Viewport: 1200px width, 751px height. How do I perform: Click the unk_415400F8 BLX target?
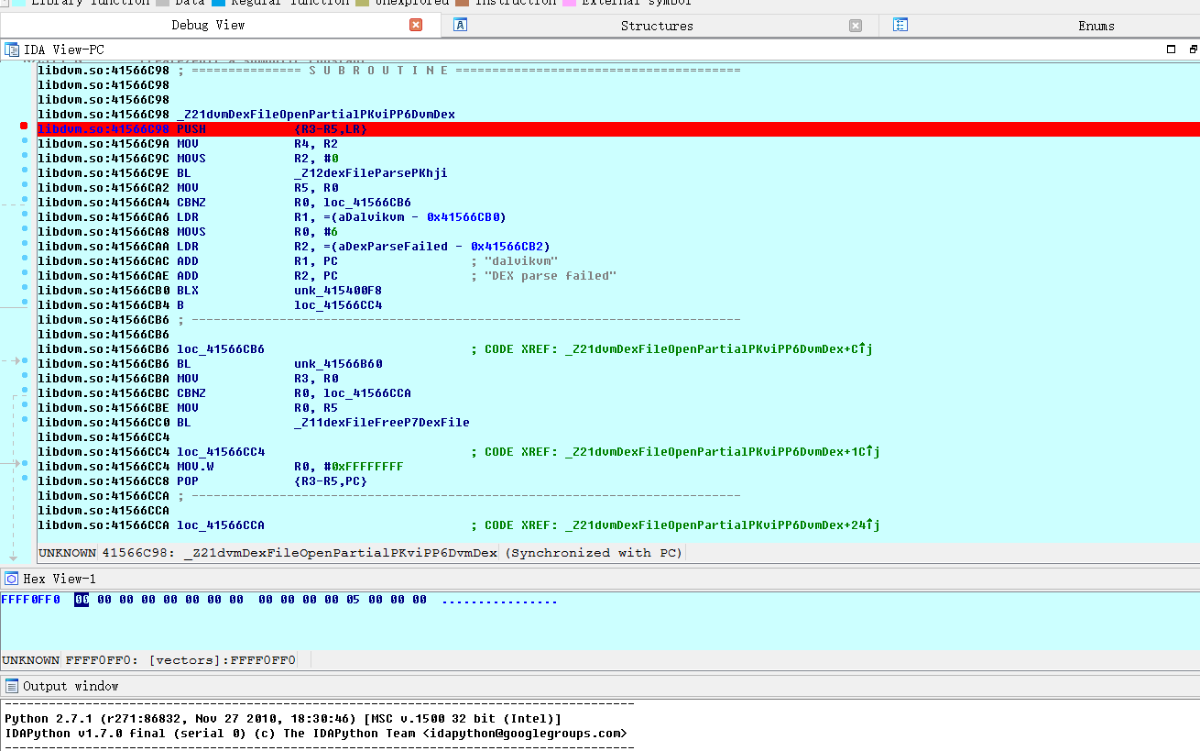click(x=337, y=290)
